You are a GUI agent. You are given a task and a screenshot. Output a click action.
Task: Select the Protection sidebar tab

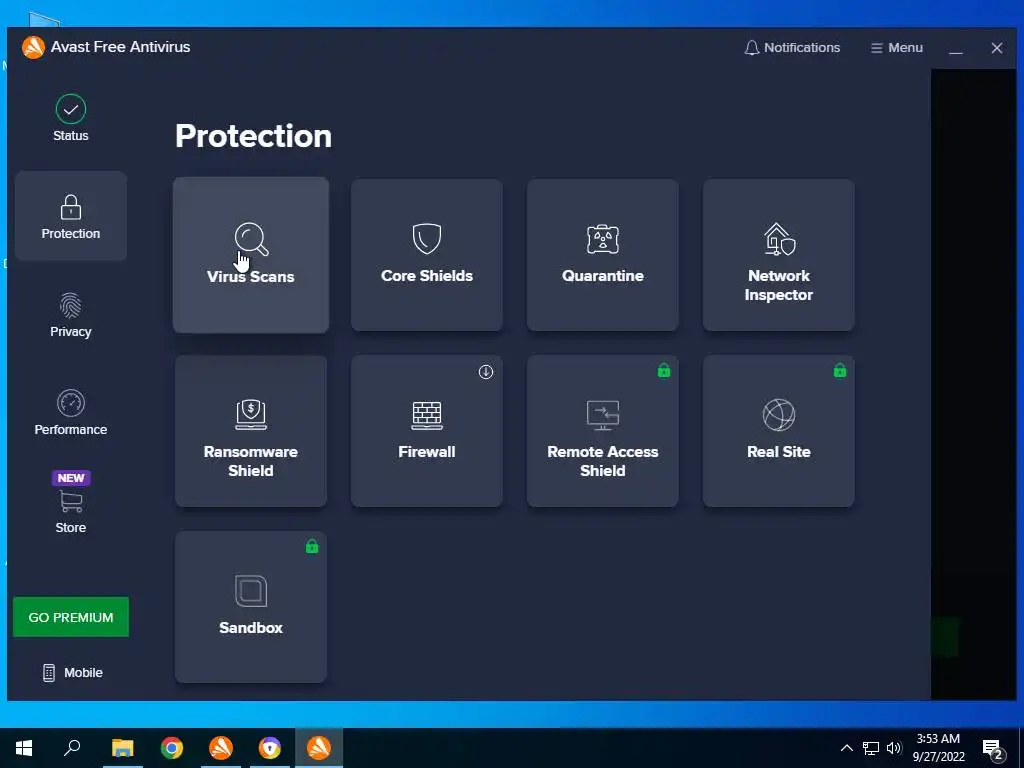pyautogui.click(x=71, y=216)
